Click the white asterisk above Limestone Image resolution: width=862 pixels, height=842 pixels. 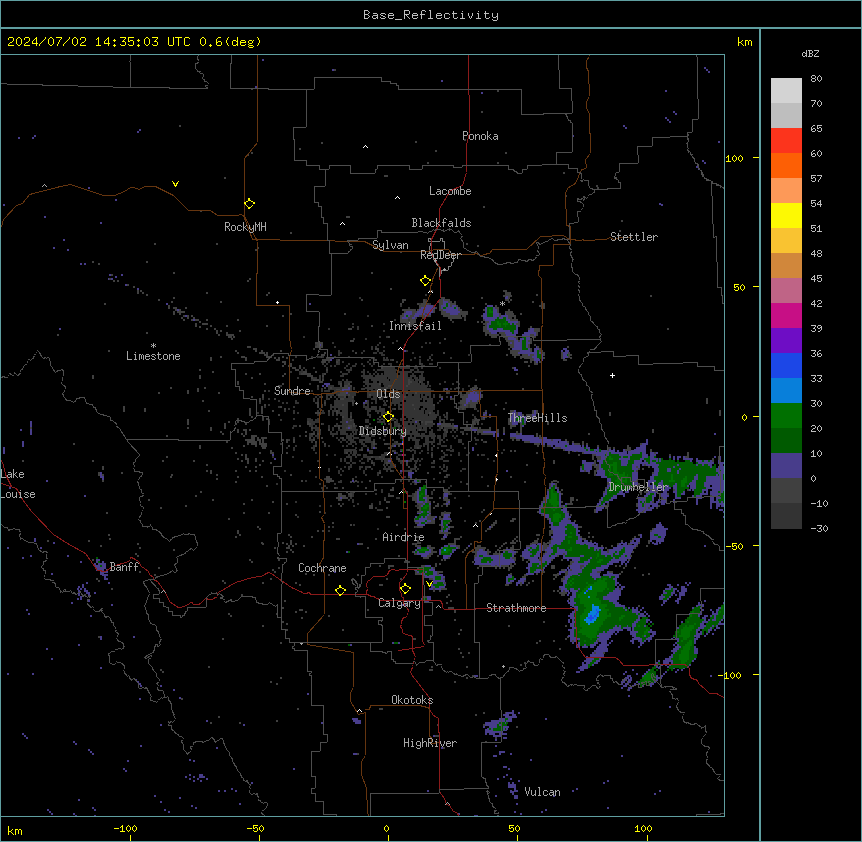click(153, 346)
